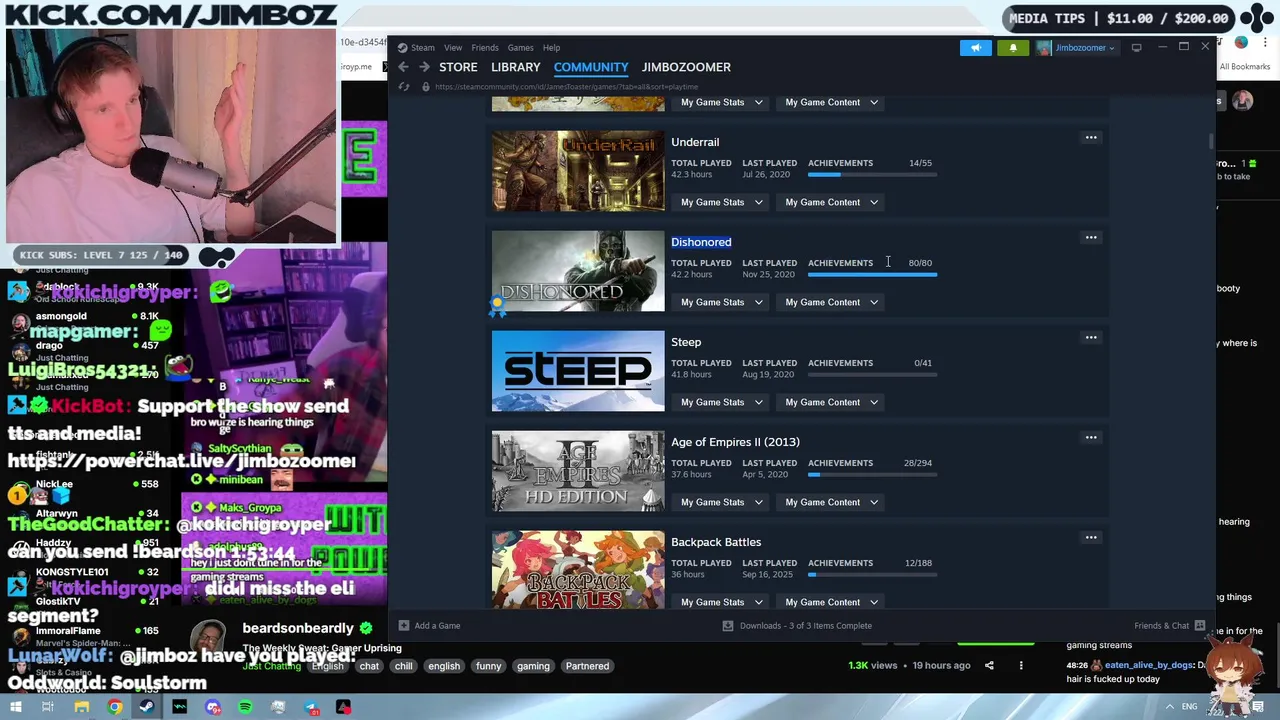Open the Dishonored game thumbnail

(x=578, y=271)
